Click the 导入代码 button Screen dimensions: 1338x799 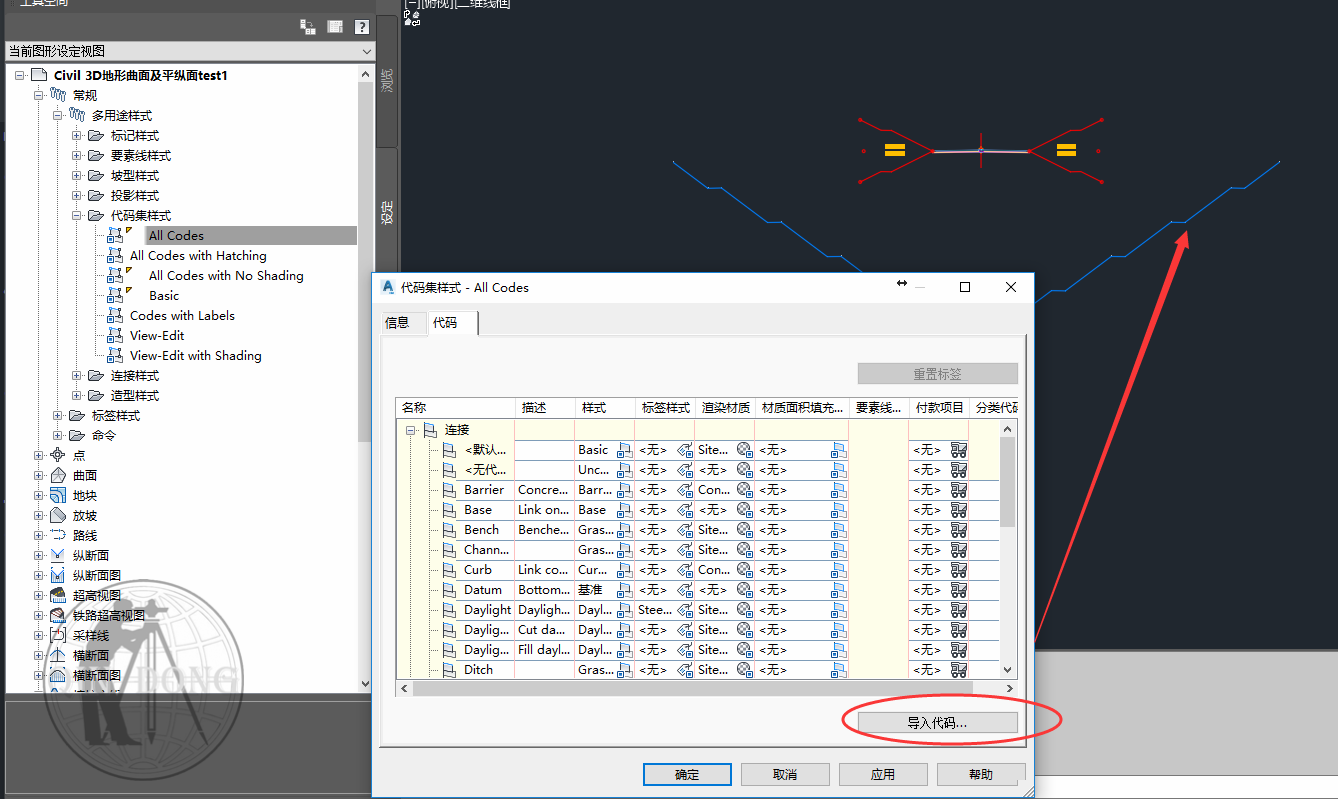tap(939, 722)
